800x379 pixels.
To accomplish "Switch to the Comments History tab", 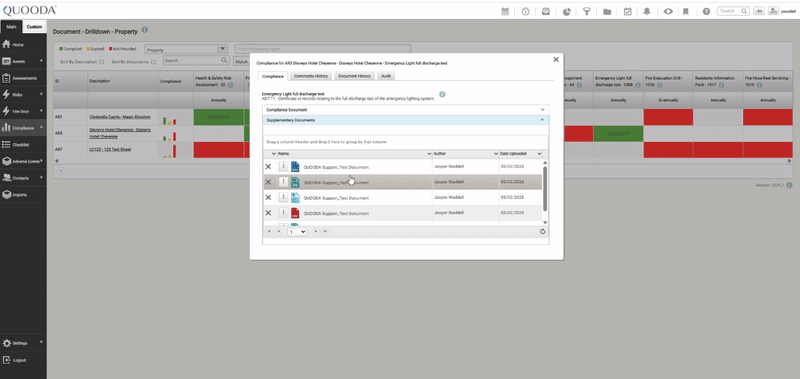I will [311, 76].
